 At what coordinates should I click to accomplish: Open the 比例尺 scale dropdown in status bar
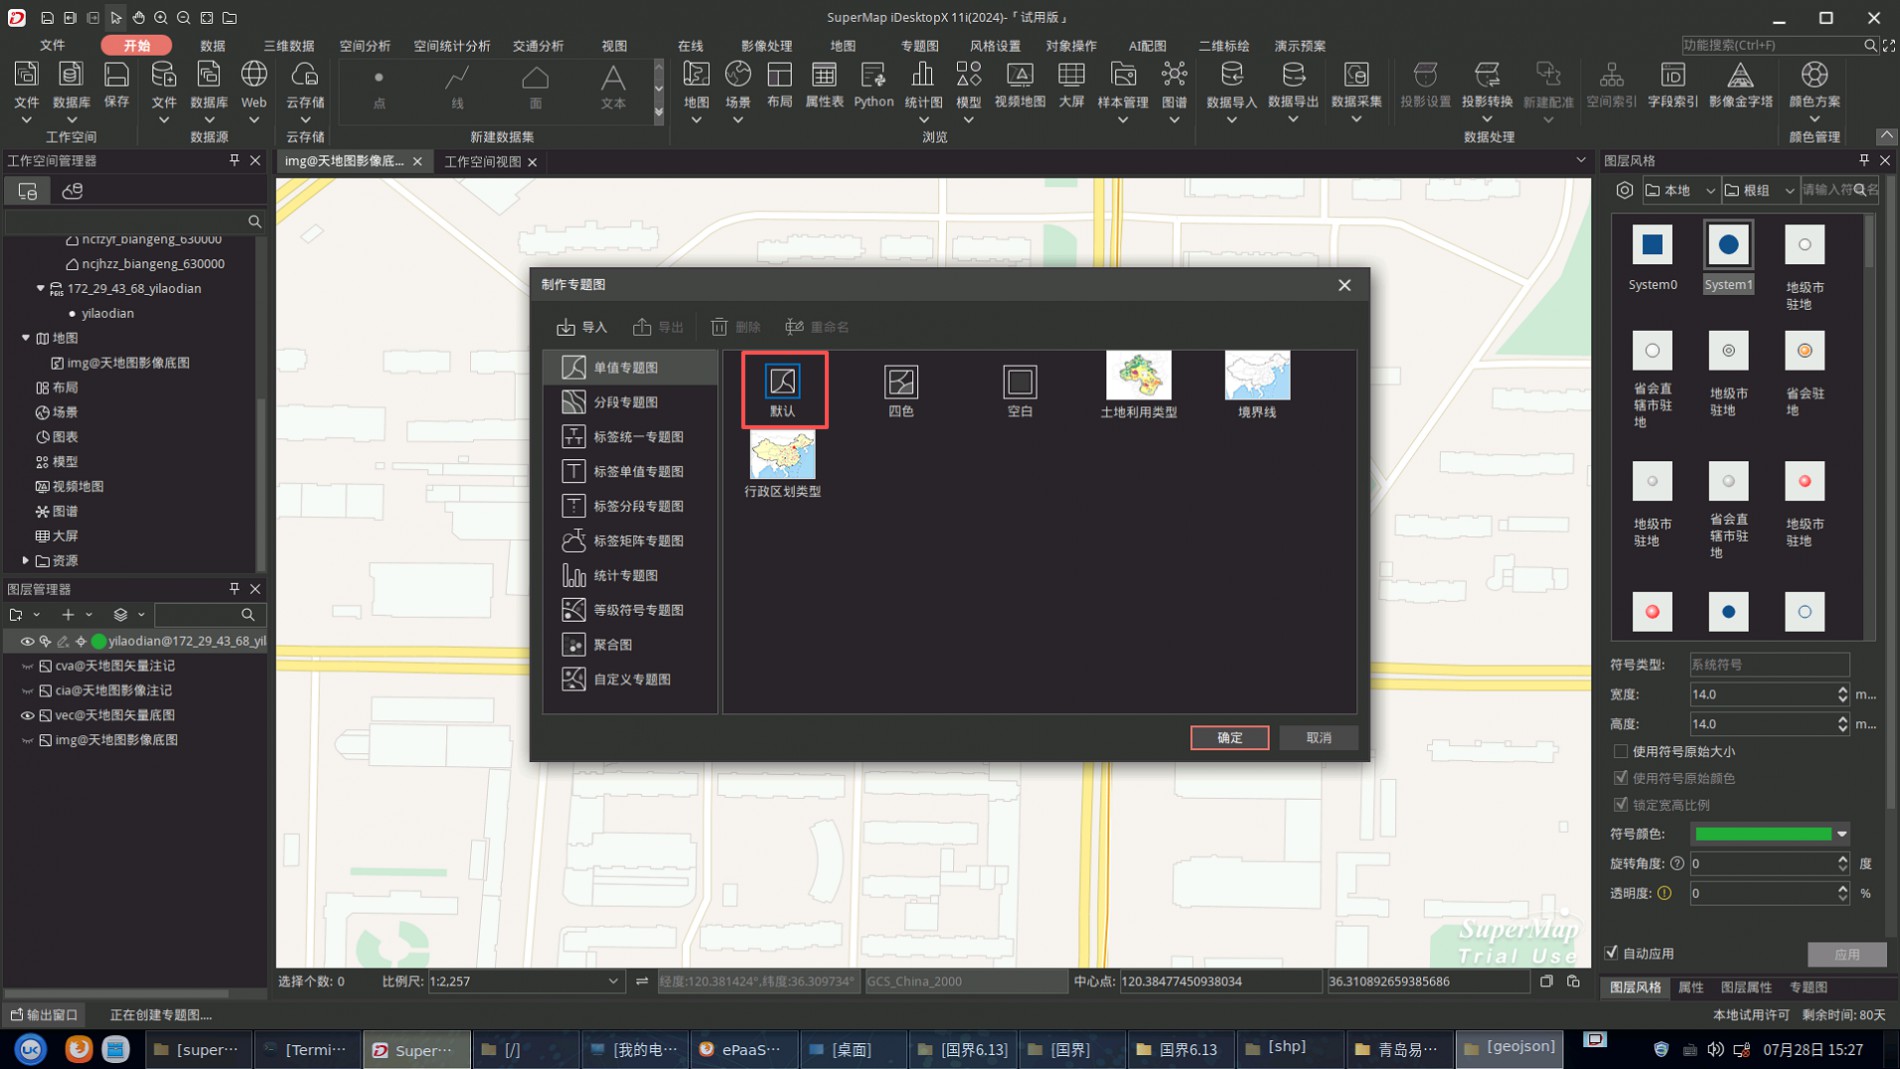click(x=613, y=982)
